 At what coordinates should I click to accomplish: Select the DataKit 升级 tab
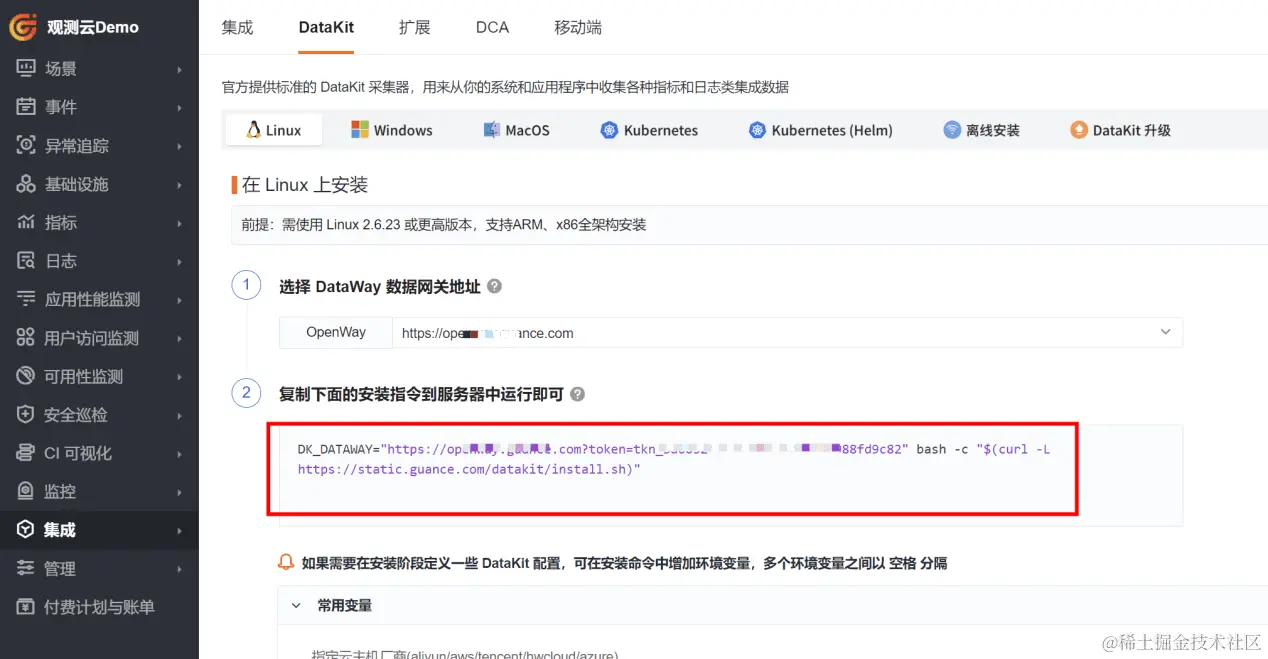click(x=1120, y=130)
